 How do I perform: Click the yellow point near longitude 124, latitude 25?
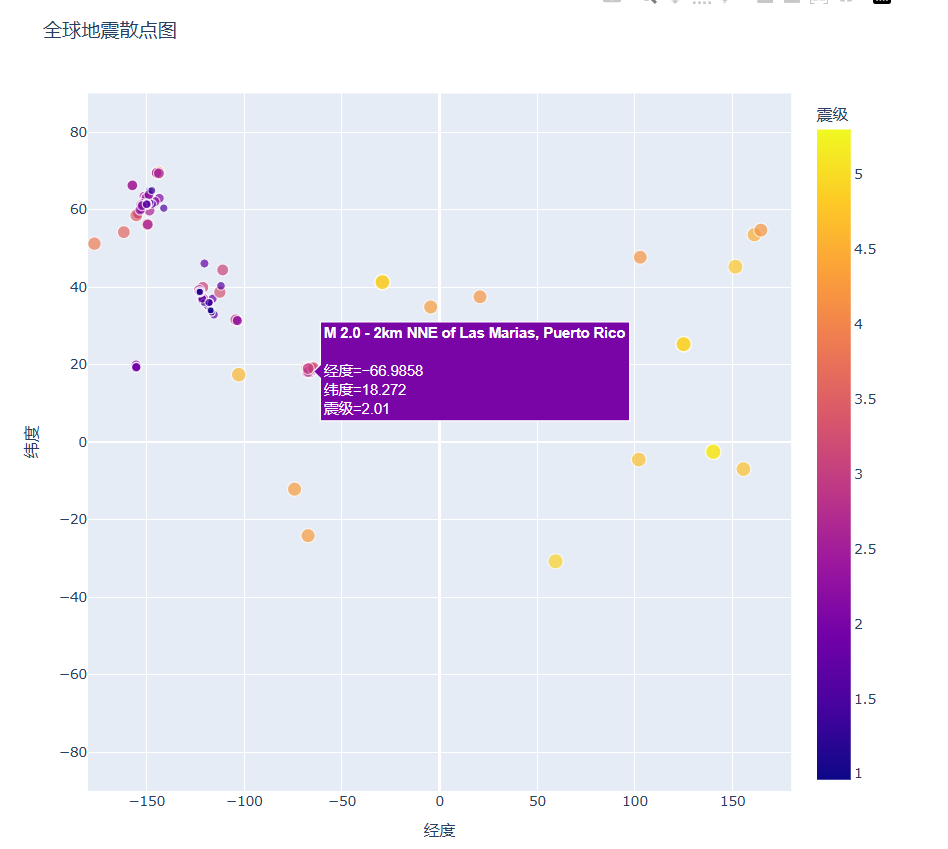[683, 344]
